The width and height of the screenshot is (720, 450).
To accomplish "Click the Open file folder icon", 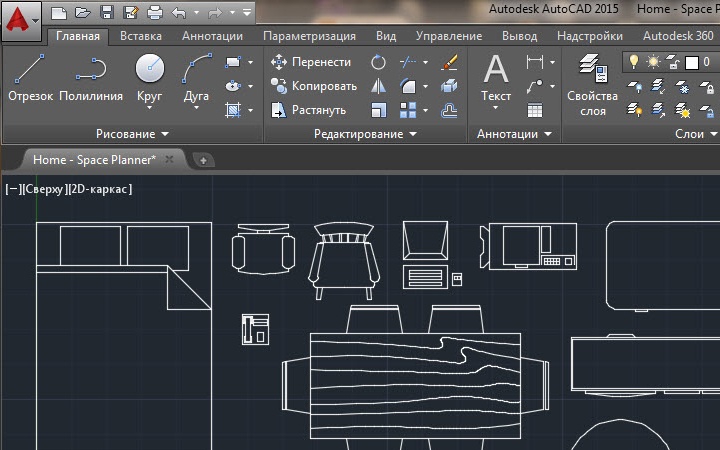I will [83, 12].
